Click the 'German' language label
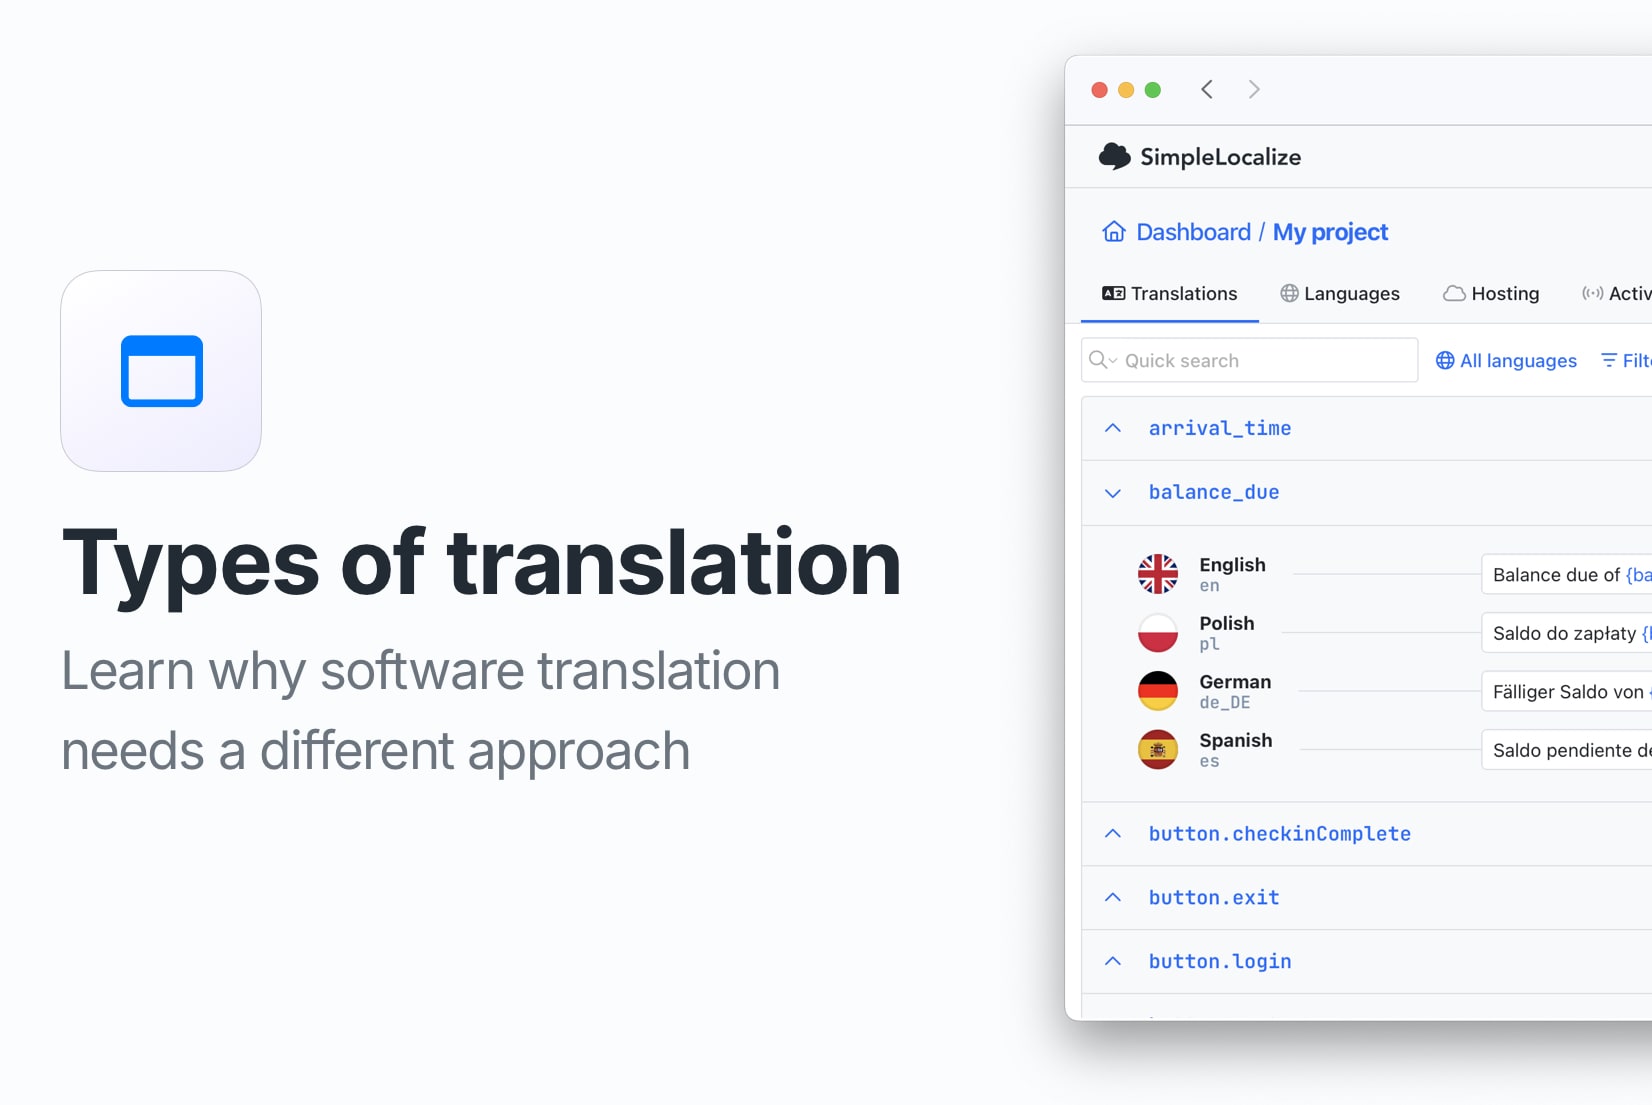Screen dimensions: 1652x1105 tap(1235, 682)
